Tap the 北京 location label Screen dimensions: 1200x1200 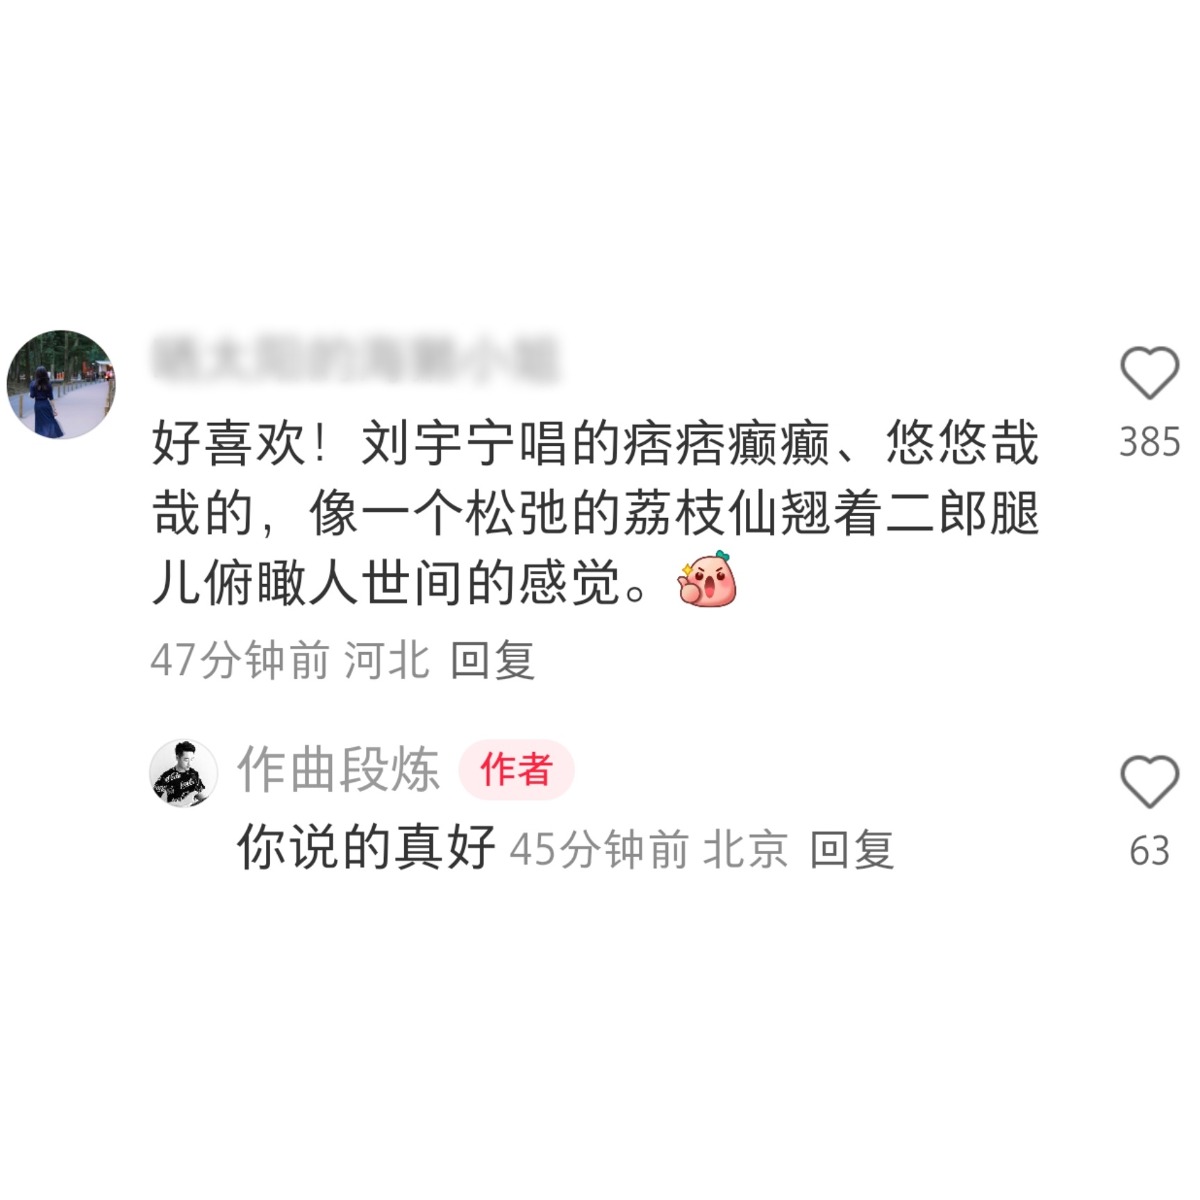click(x=746, y=850)
